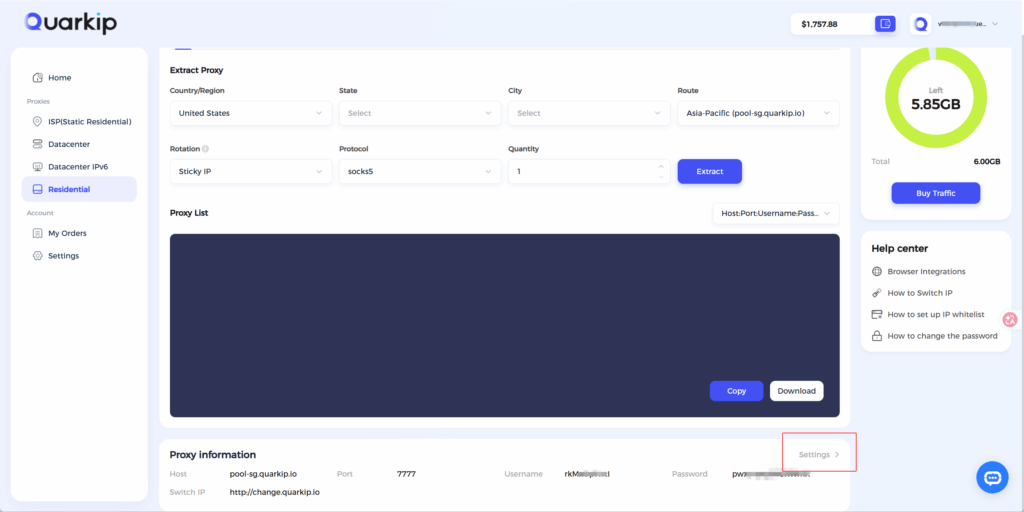Open the State select dropdown

click(x=420, y=113)
